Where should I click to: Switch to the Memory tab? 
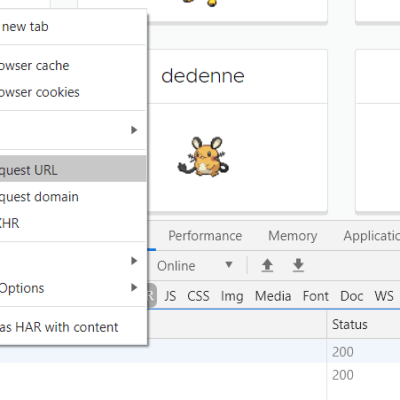[x=293, y=236]
